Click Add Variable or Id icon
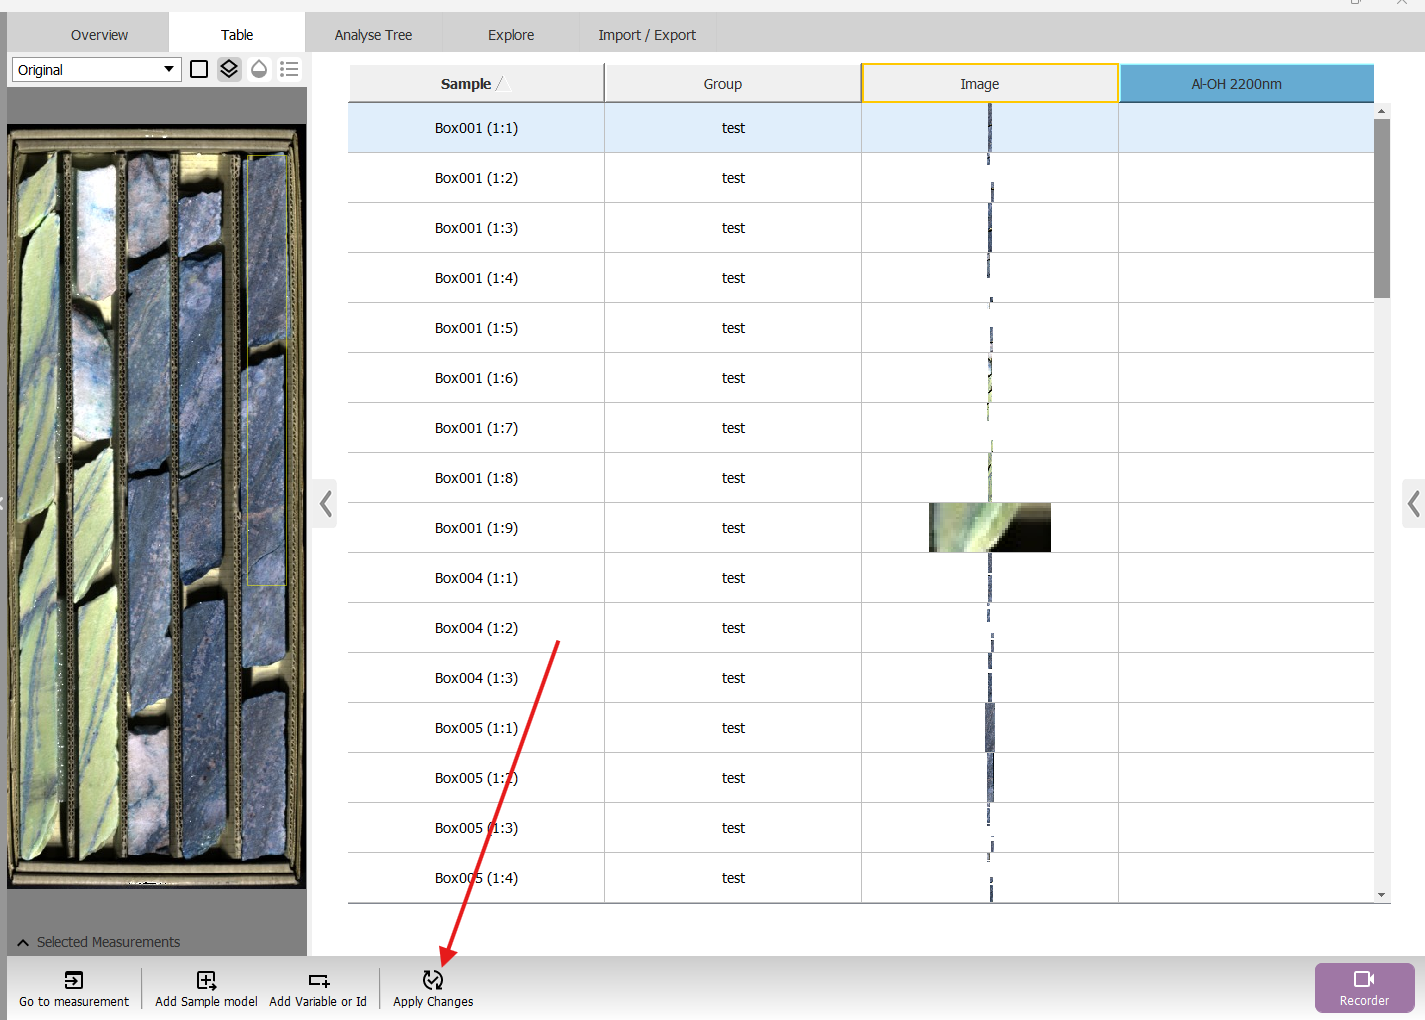The image size is (1425, 1020). pyautogui.click(x=318, y=981)
